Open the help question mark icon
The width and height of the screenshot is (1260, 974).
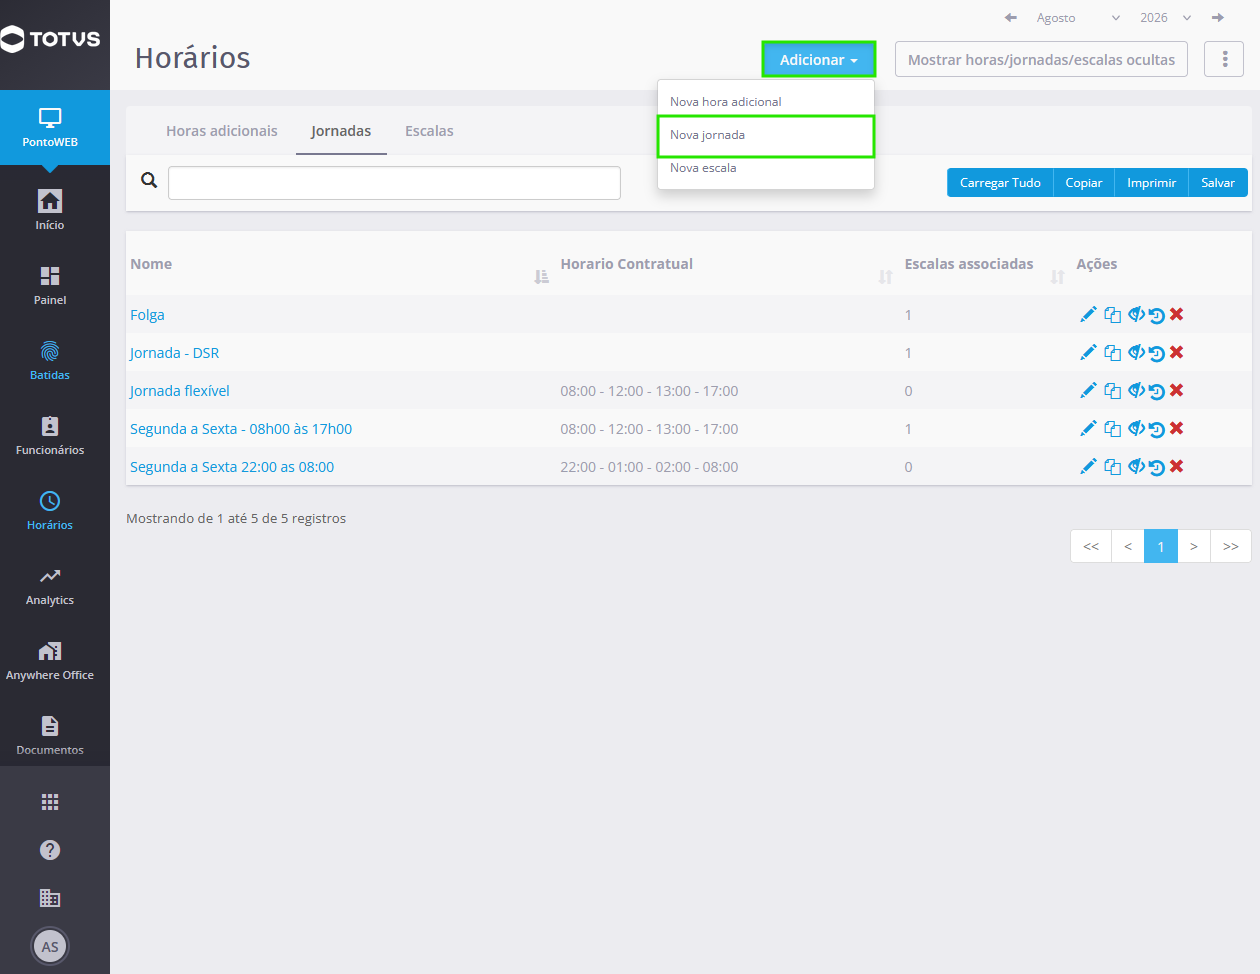click(50, 850)
